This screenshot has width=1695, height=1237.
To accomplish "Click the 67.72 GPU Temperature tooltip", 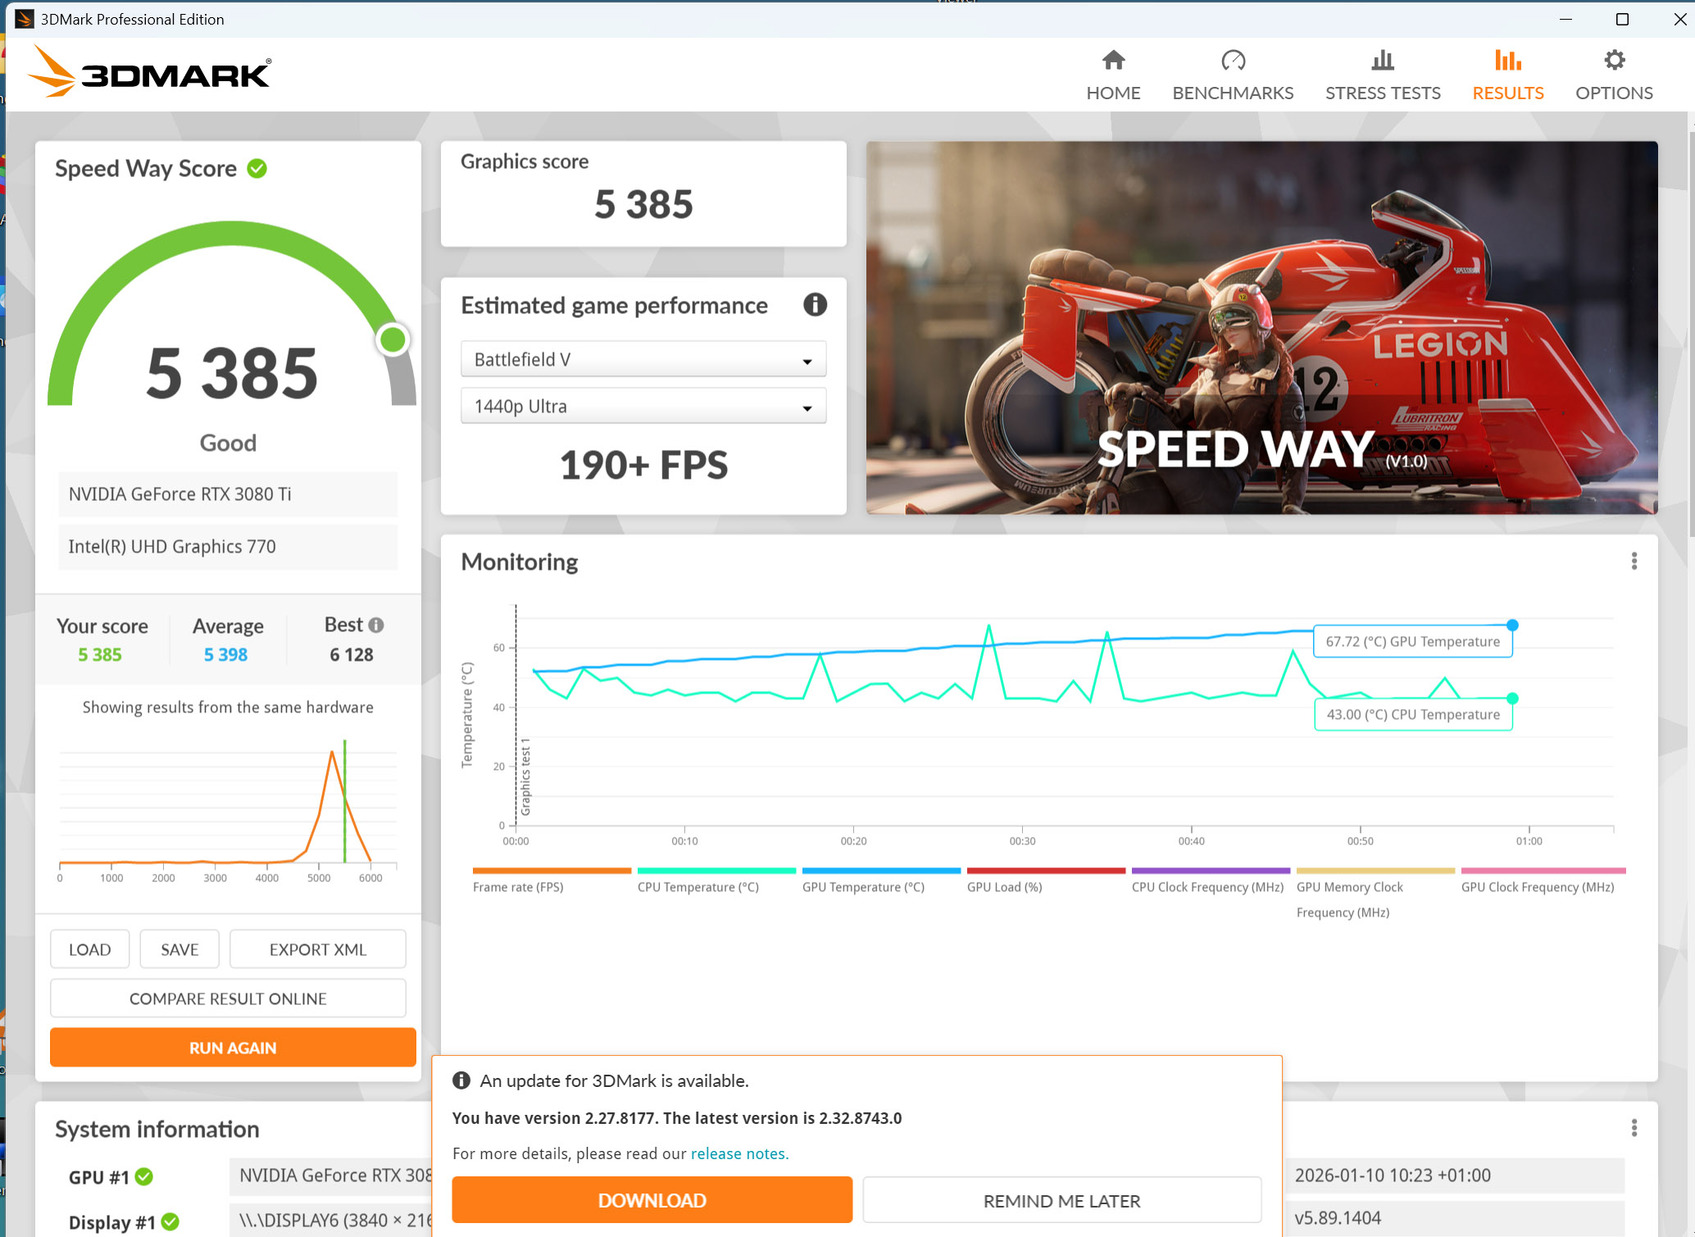I will click(x=1413, y=642).
